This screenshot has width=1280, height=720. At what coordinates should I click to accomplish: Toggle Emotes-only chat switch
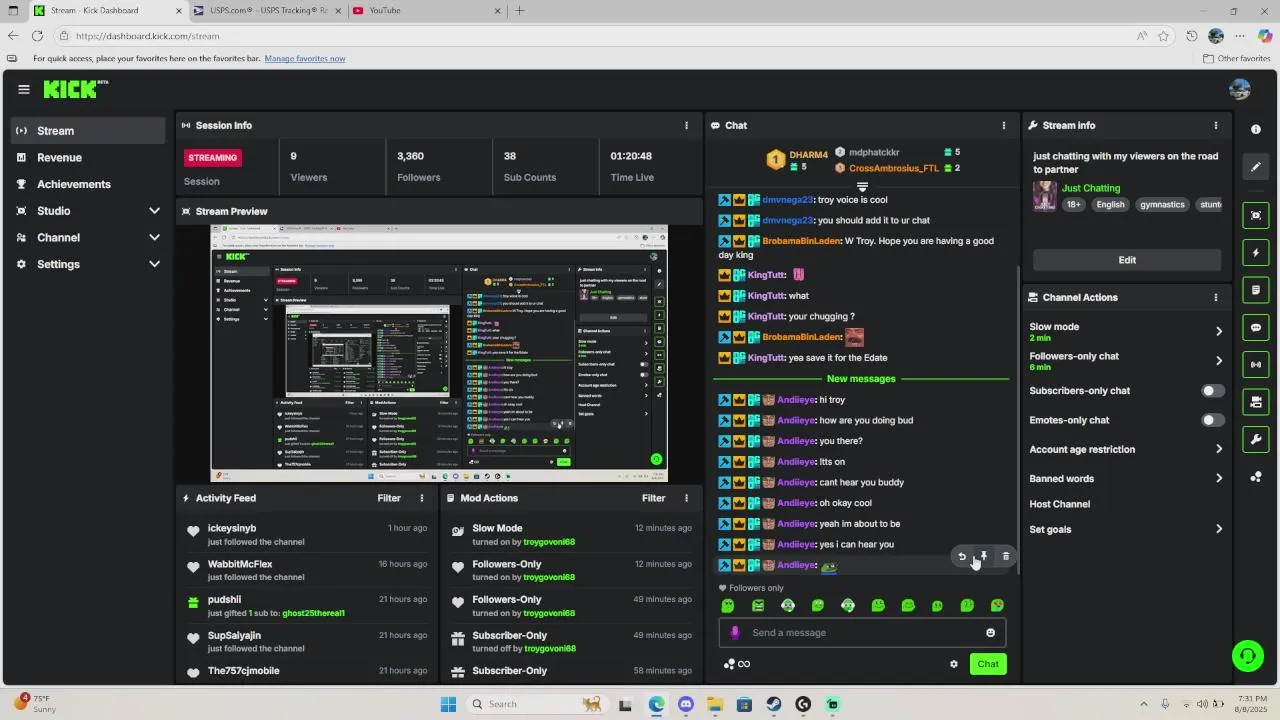click(1212, 420)
